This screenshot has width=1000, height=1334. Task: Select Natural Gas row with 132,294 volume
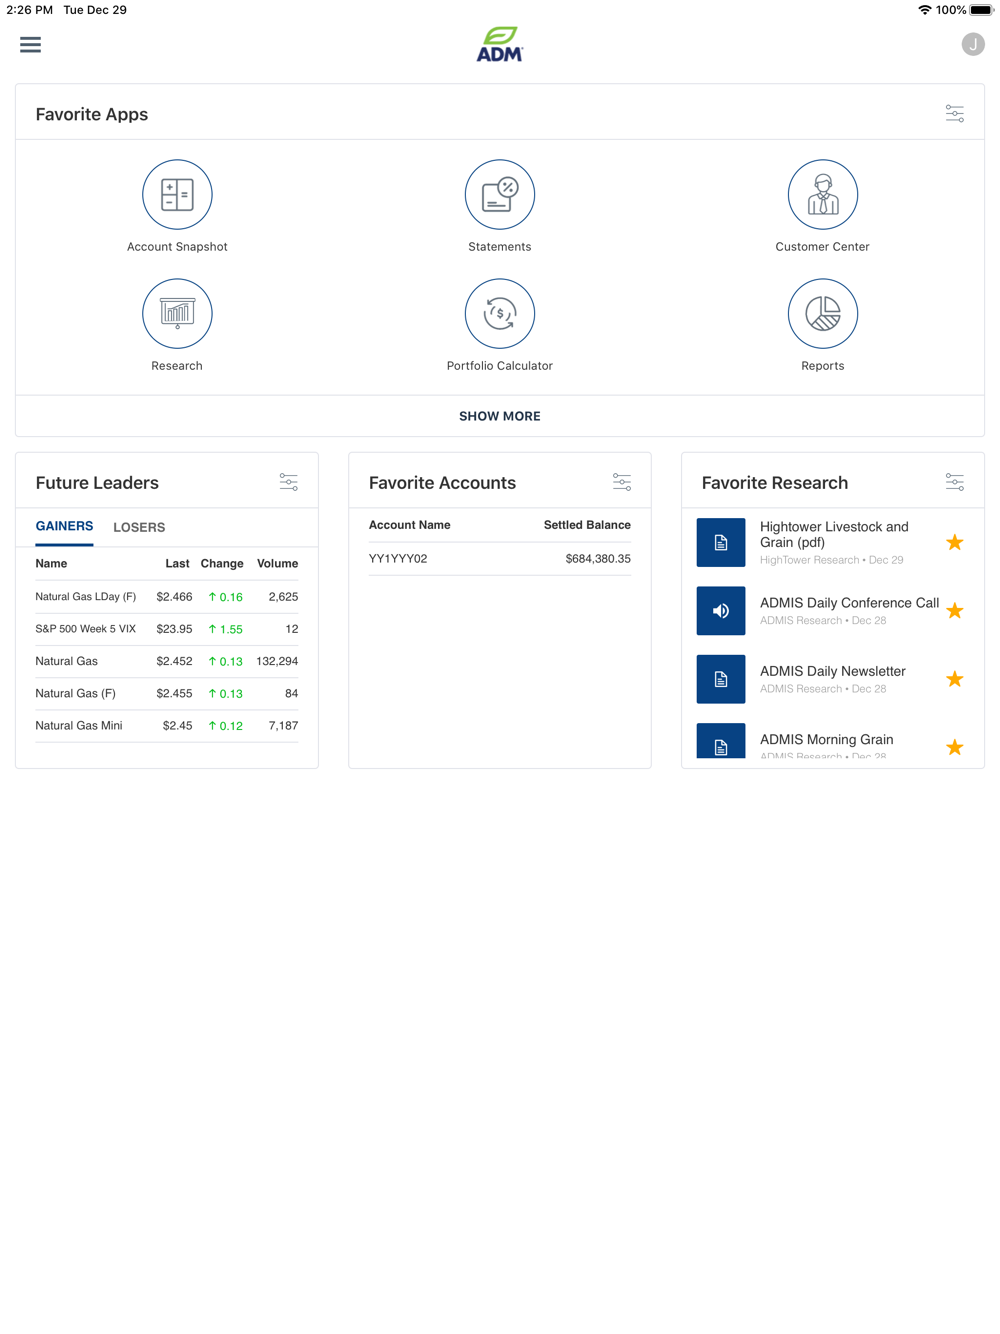(167, 661)
